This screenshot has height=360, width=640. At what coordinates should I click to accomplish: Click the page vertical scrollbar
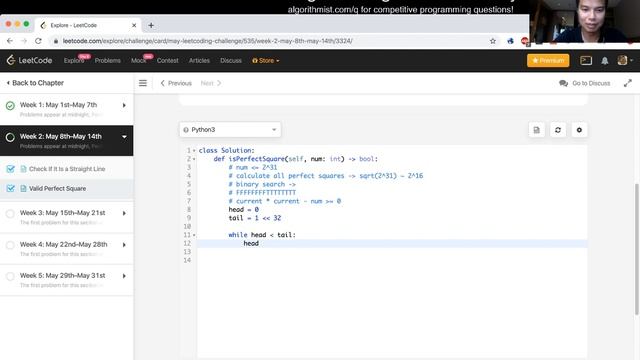pyautogui.click(x=636, y=249)
